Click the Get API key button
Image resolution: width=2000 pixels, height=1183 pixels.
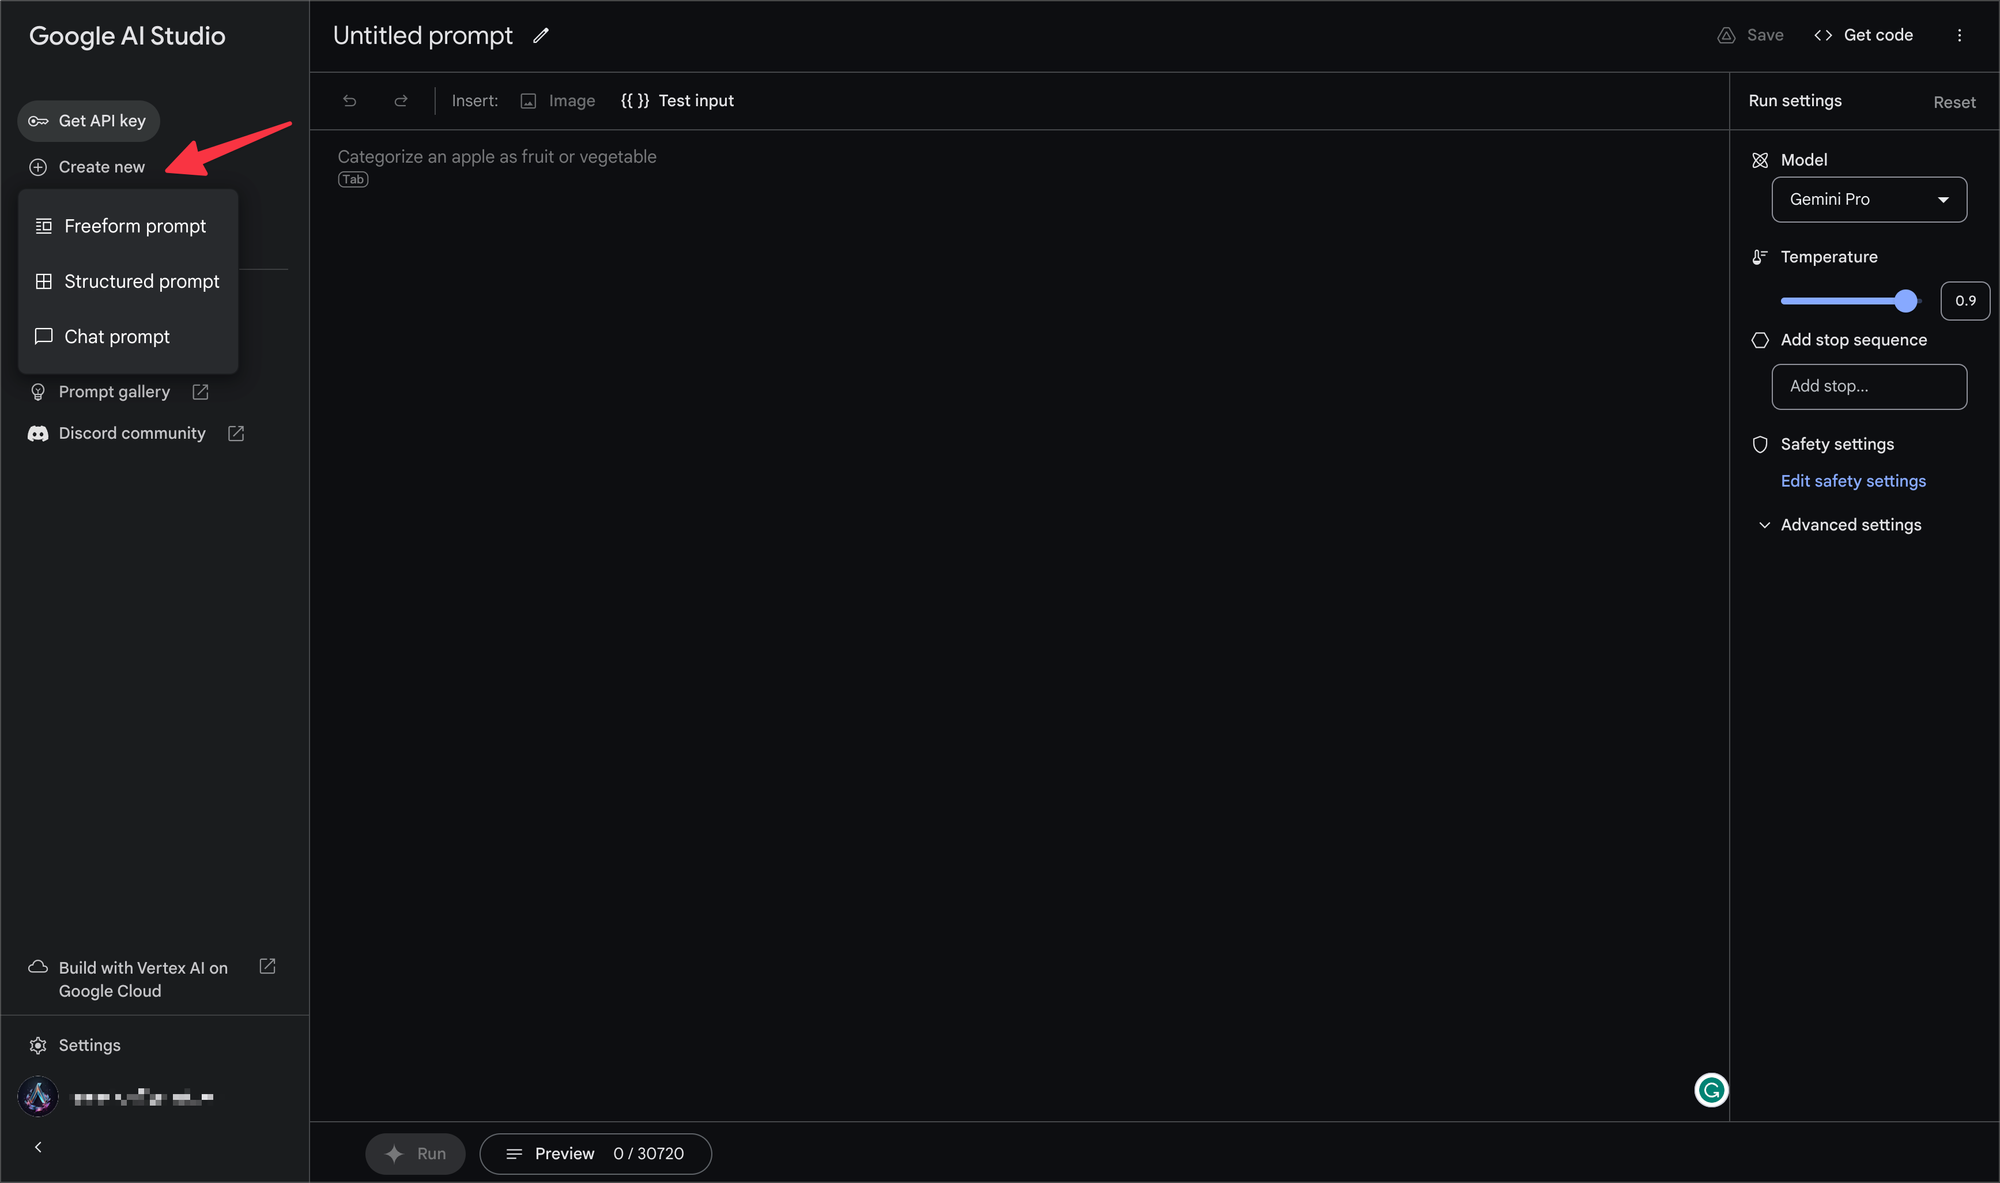89,121
